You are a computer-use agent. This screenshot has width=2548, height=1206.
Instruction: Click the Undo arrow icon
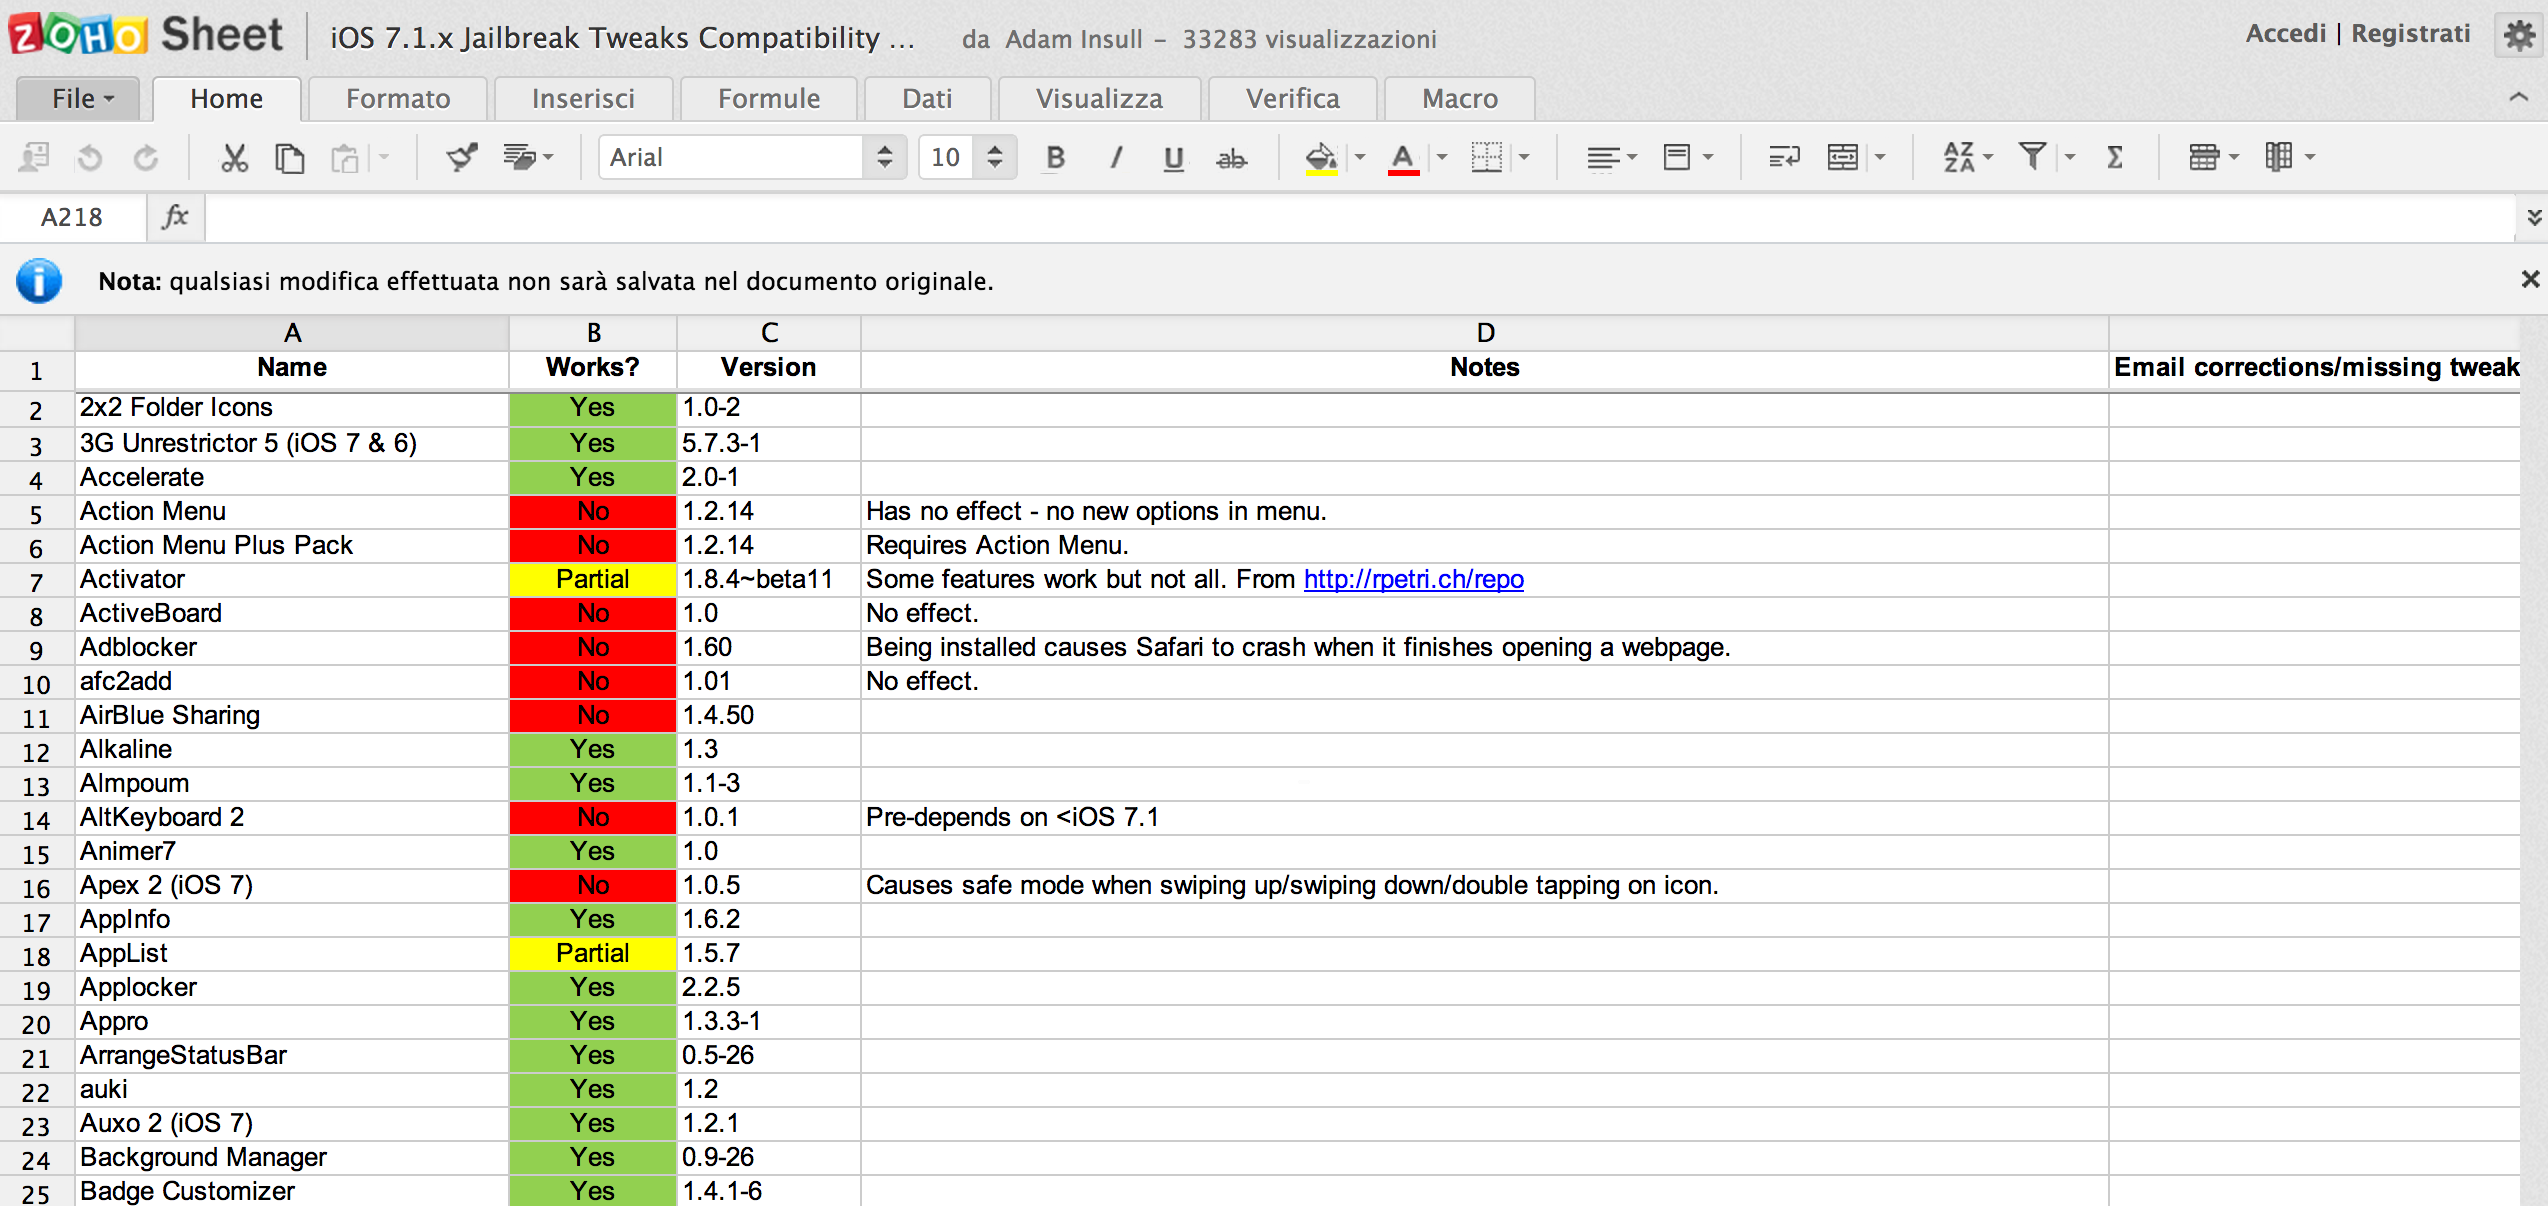tap(90, 157)
